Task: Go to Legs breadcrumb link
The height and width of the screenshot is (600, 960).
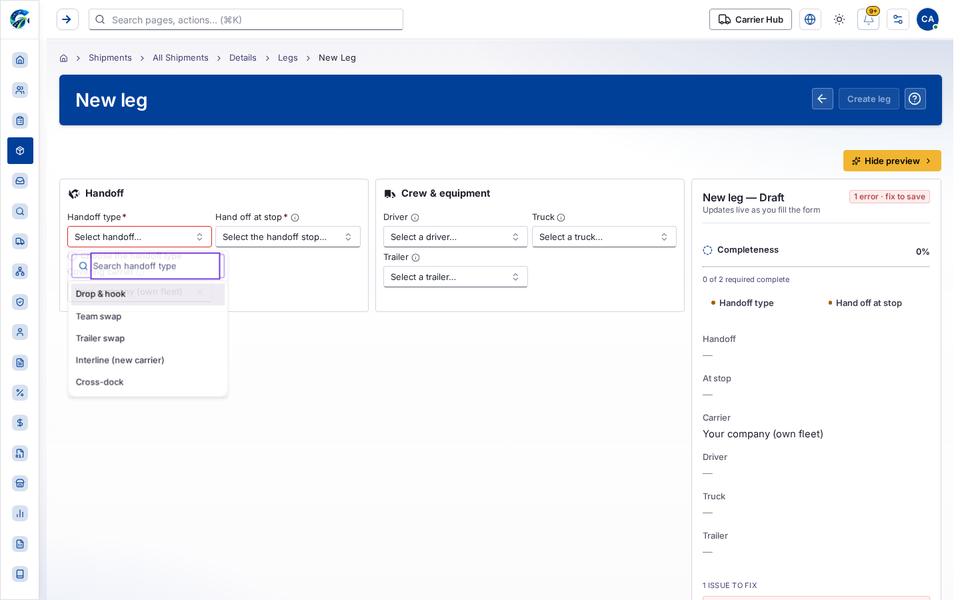Action: coord(288,58)
